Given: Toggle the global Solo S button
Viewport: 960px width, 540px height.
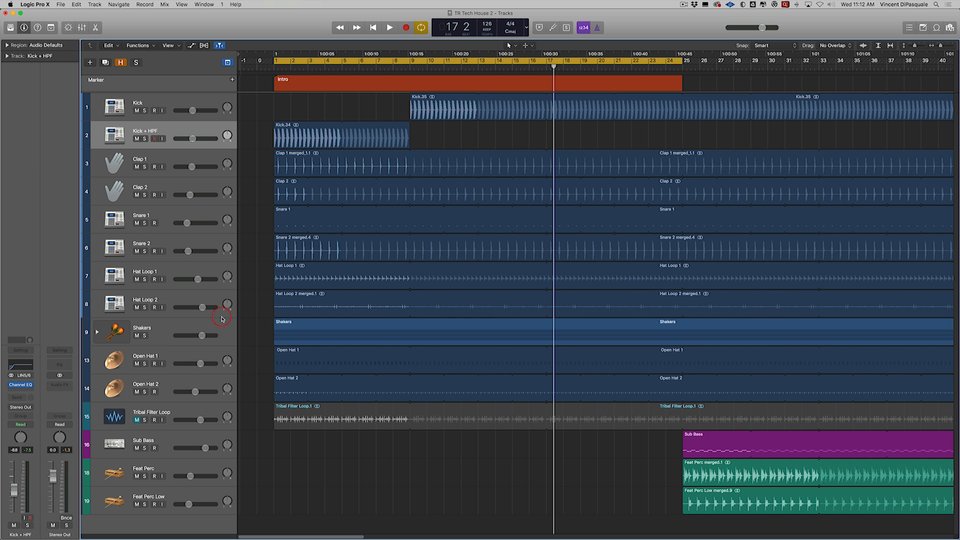Looking at the screenshot, I should [x=136, y=62].
